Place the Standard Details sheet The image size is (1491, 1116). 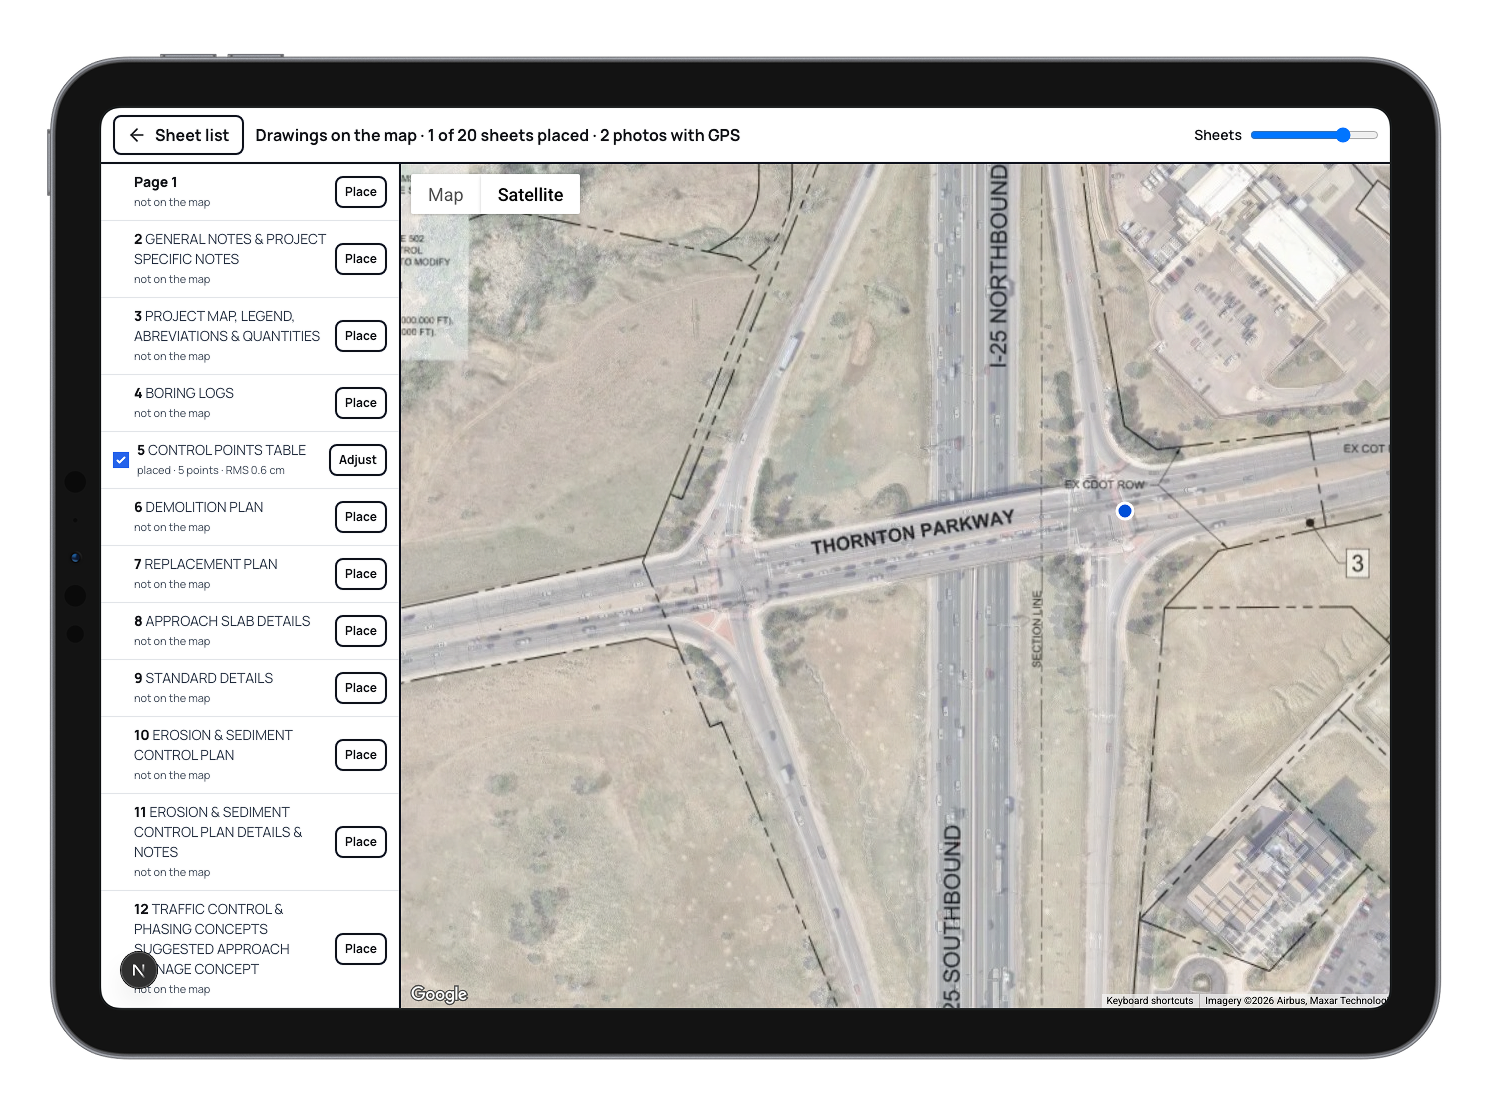click(x=361, y=688)
